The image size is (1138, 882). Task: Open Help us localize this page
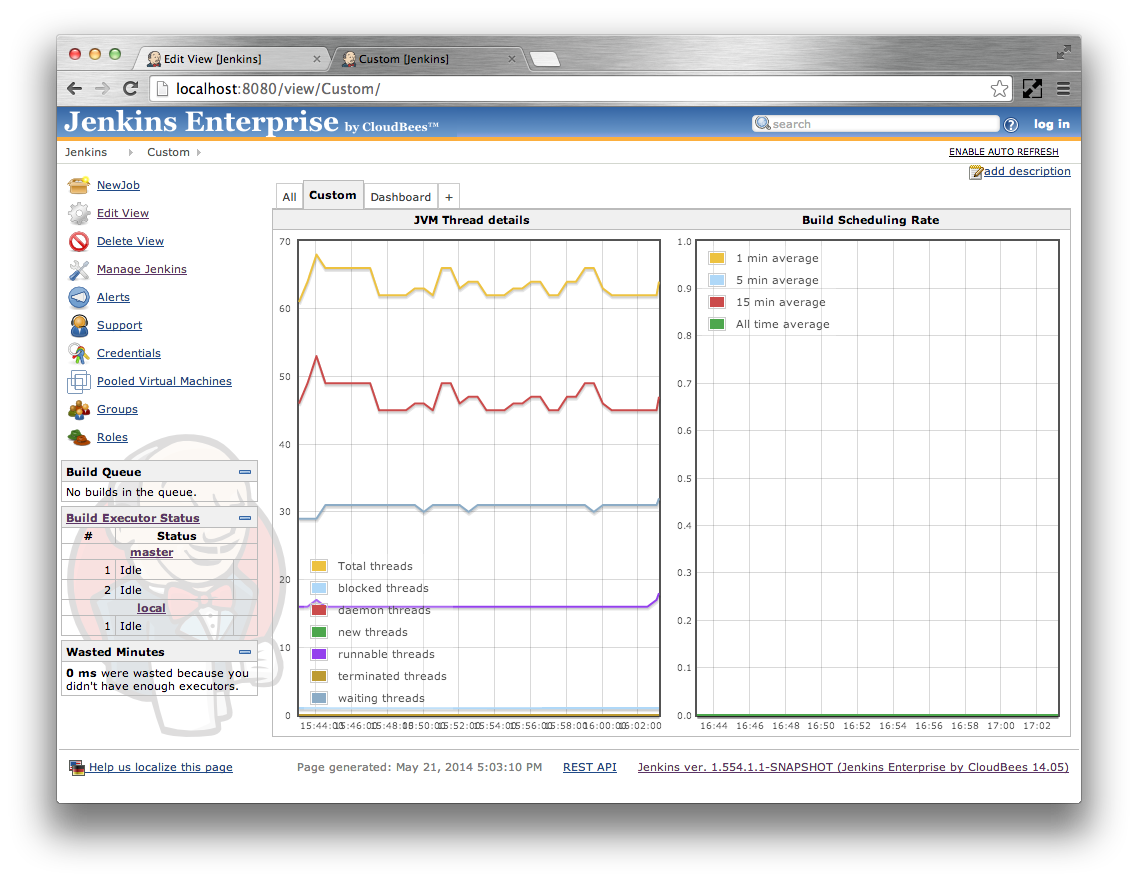tap(160, 767)
